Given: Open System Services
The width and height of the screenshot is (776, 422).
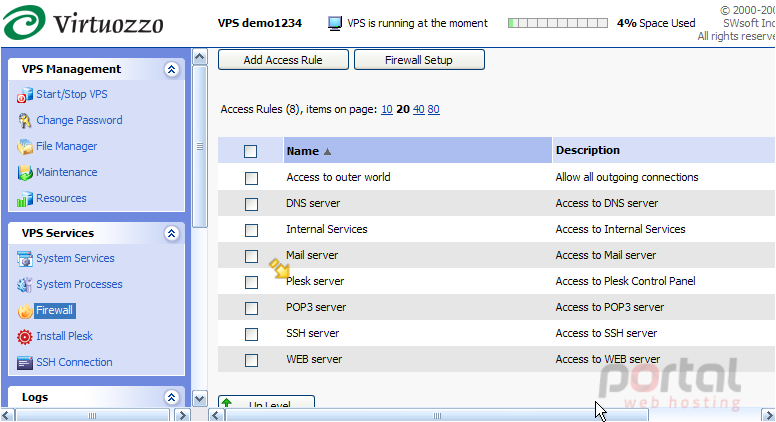Looking at the screenshot, I should pos(75,258).
